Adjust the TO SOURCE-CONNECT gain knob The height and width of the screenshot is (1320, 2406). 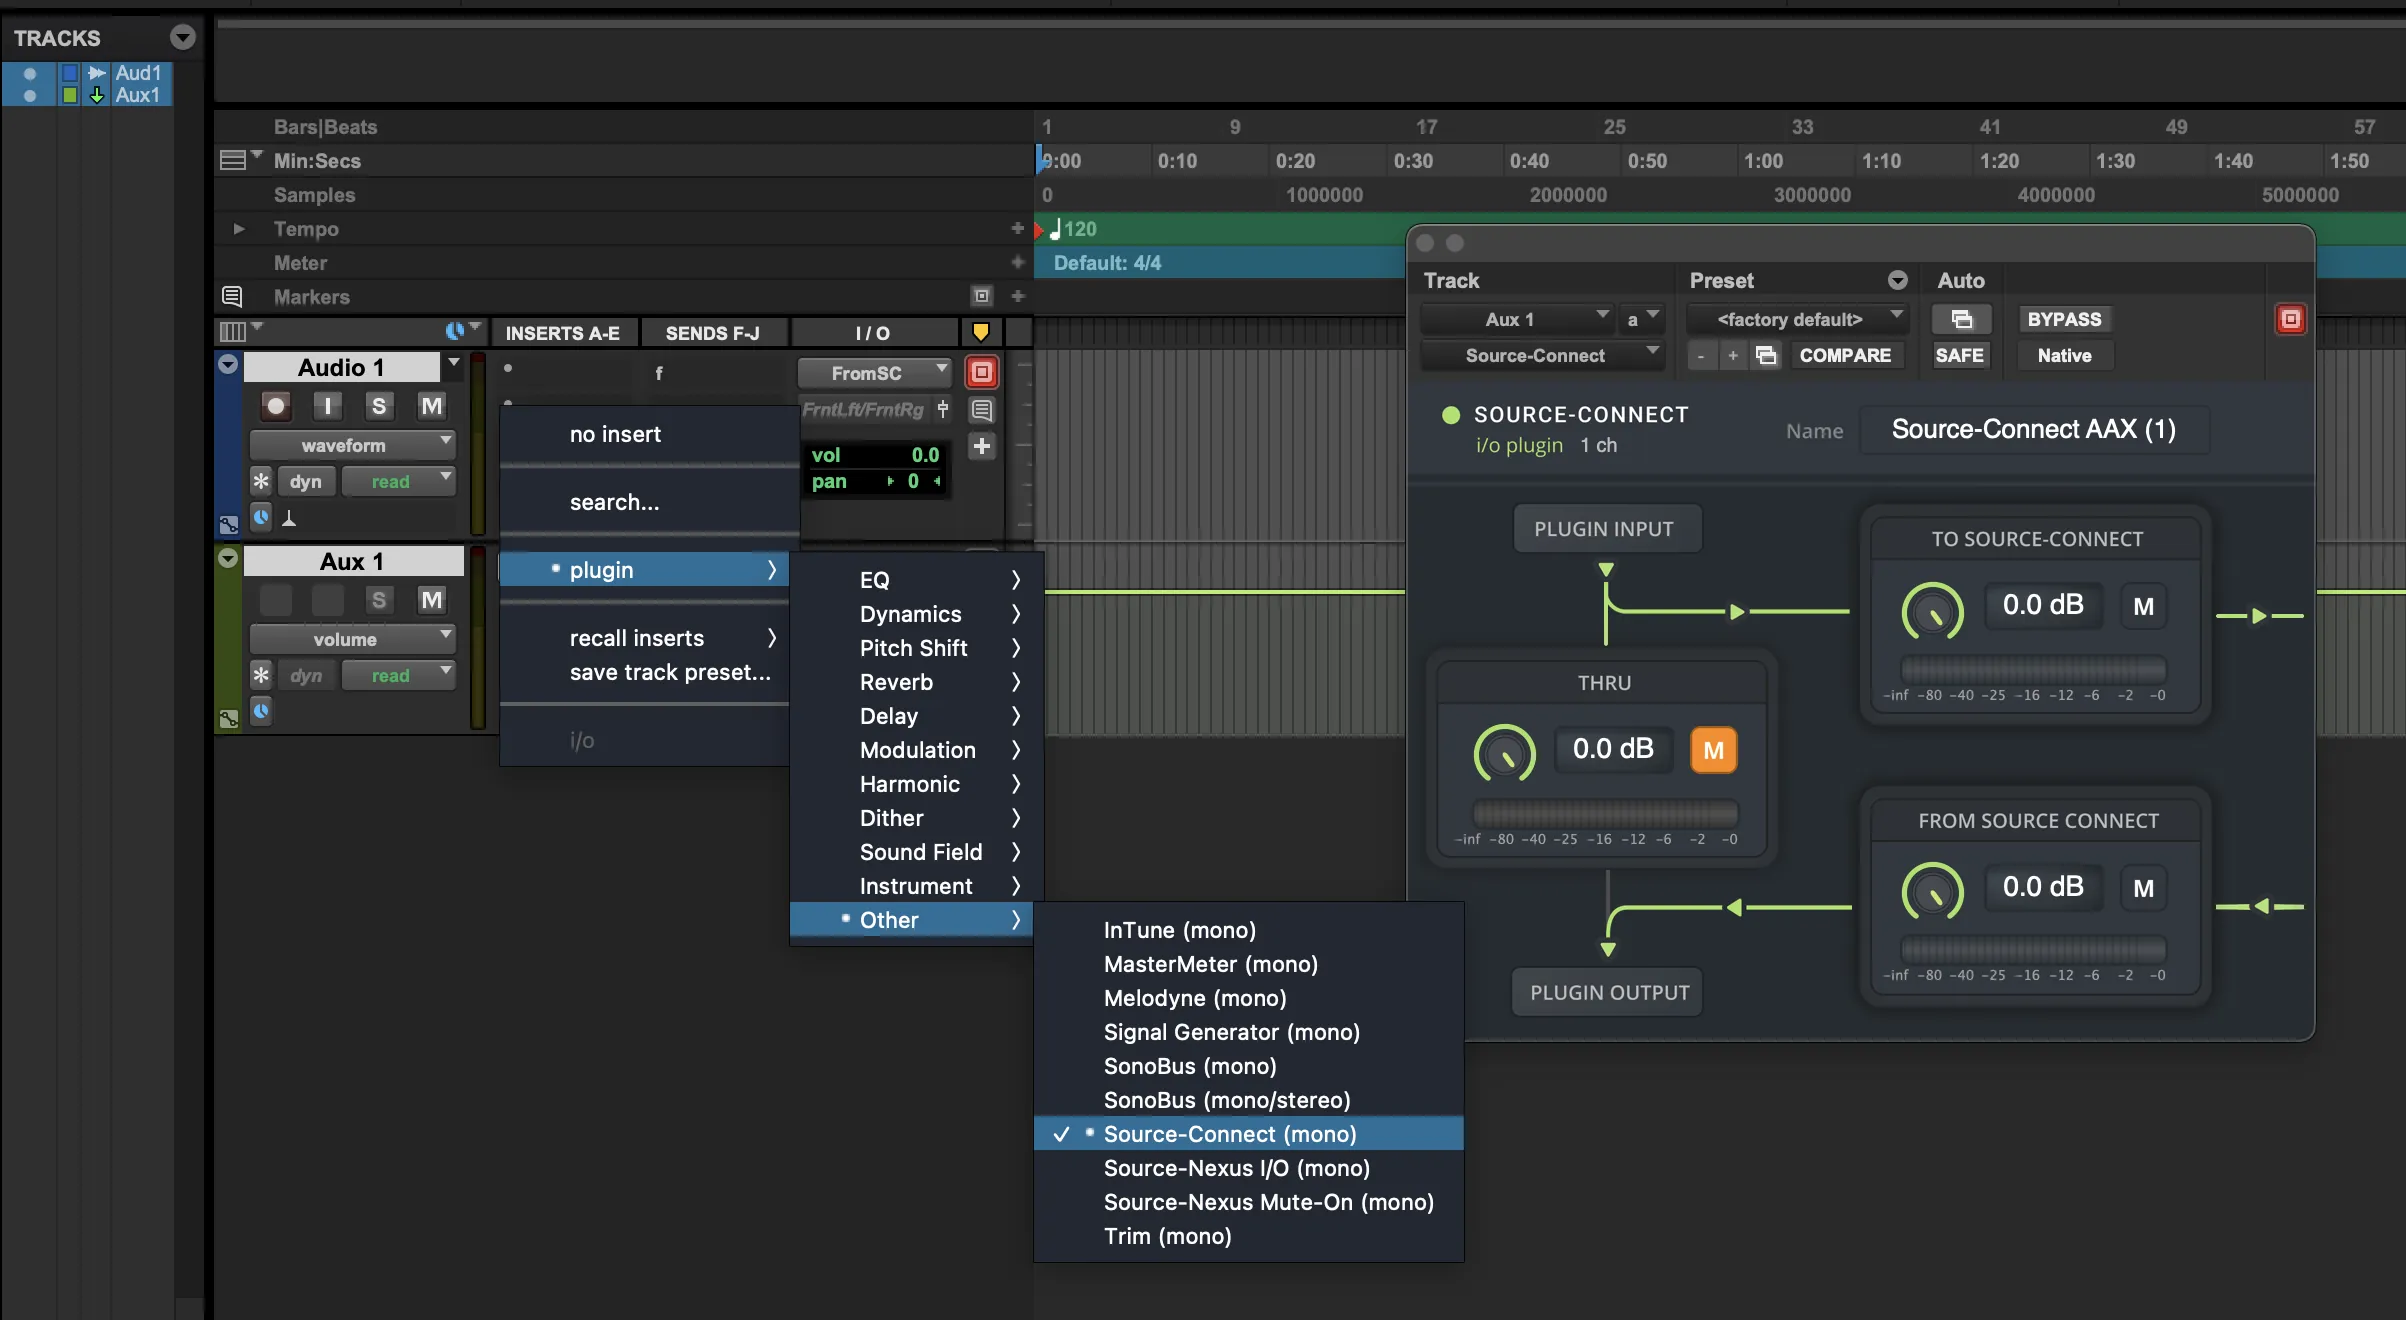pos(1932,610)
